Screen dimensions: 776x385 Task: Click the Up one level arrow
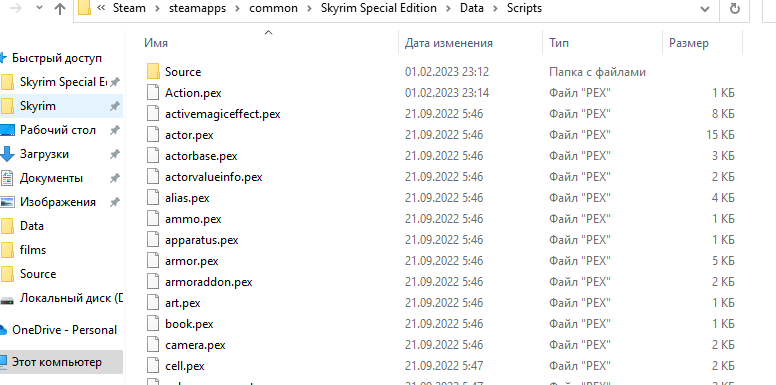tap(60, 8)
